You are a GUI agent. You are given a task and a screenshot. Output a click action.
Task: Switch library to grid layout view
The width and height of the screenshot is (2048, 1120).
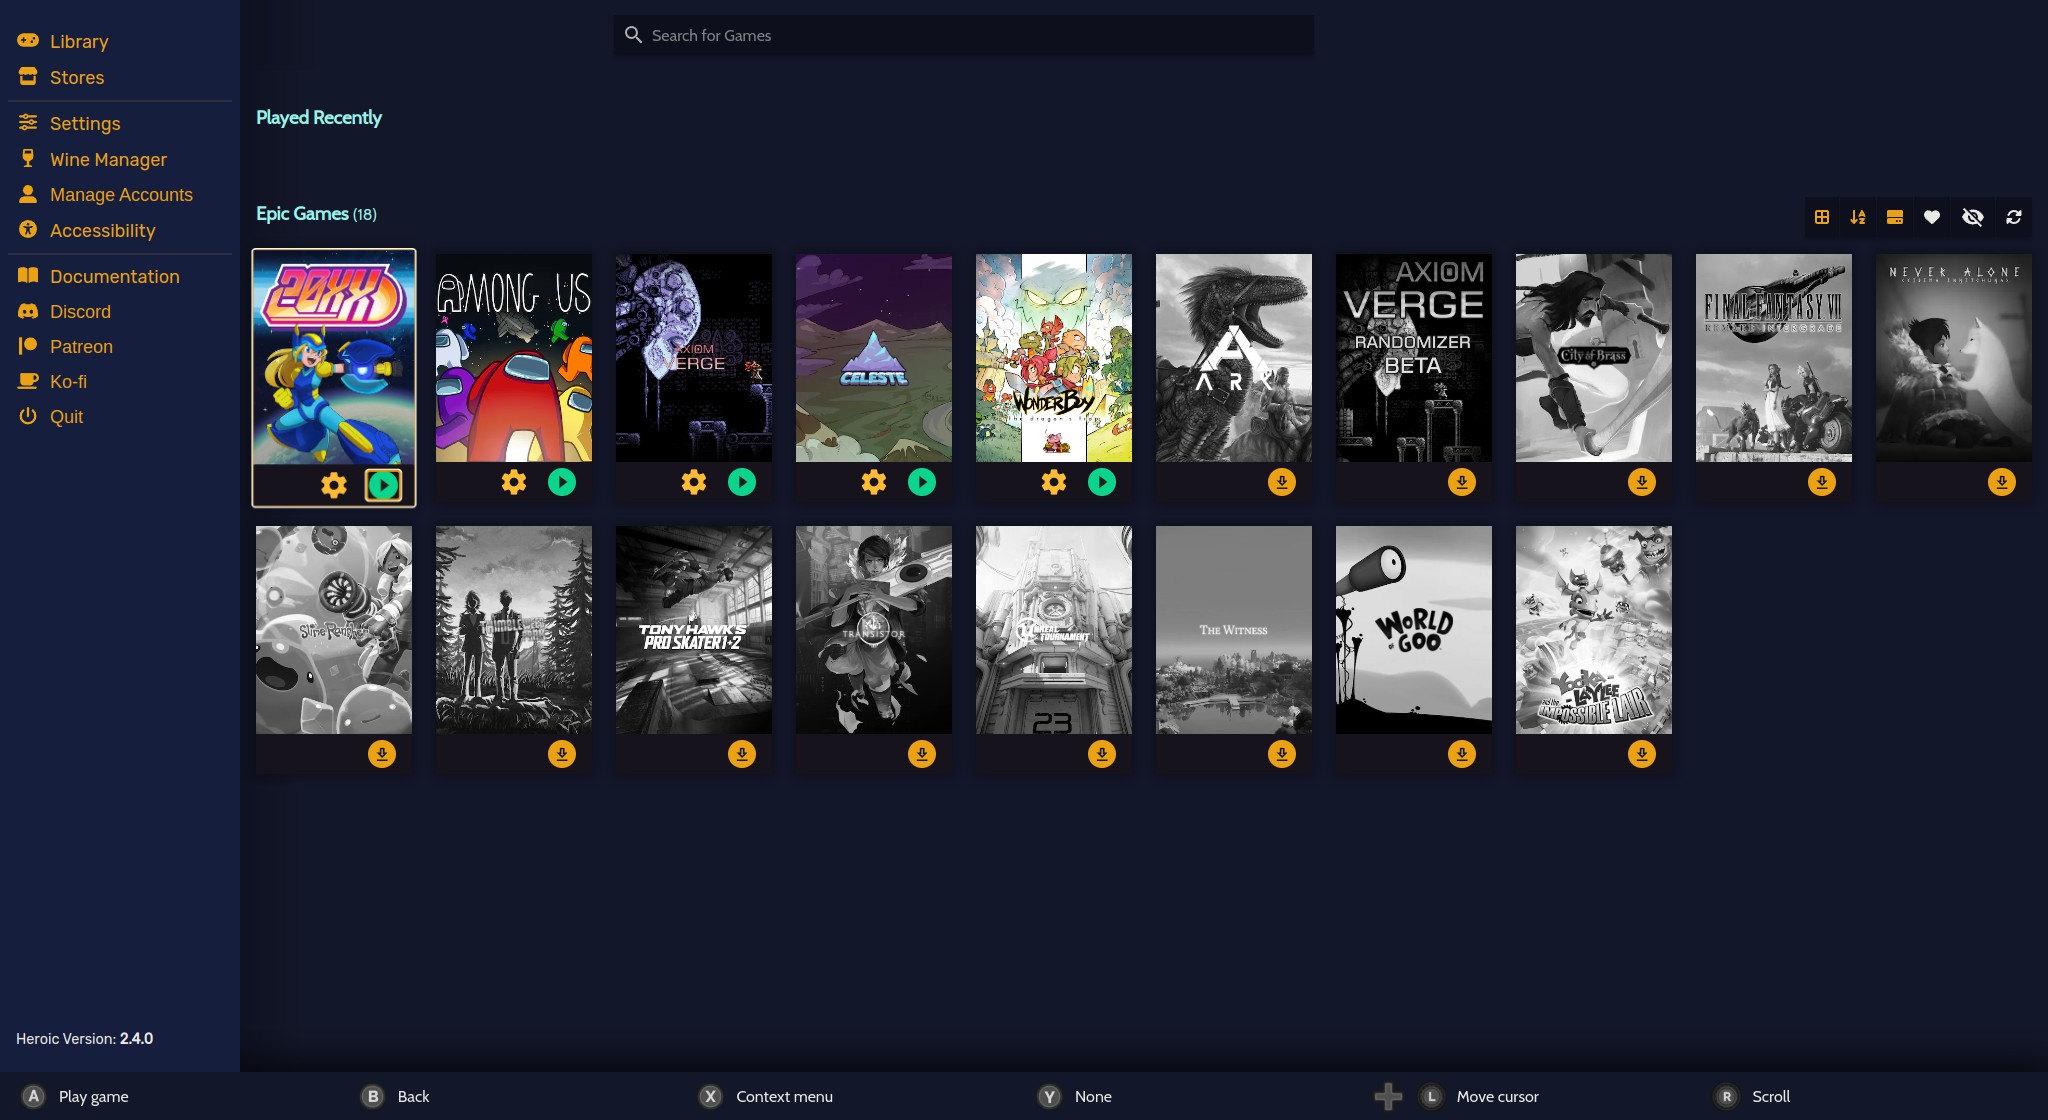[1822, 217]
